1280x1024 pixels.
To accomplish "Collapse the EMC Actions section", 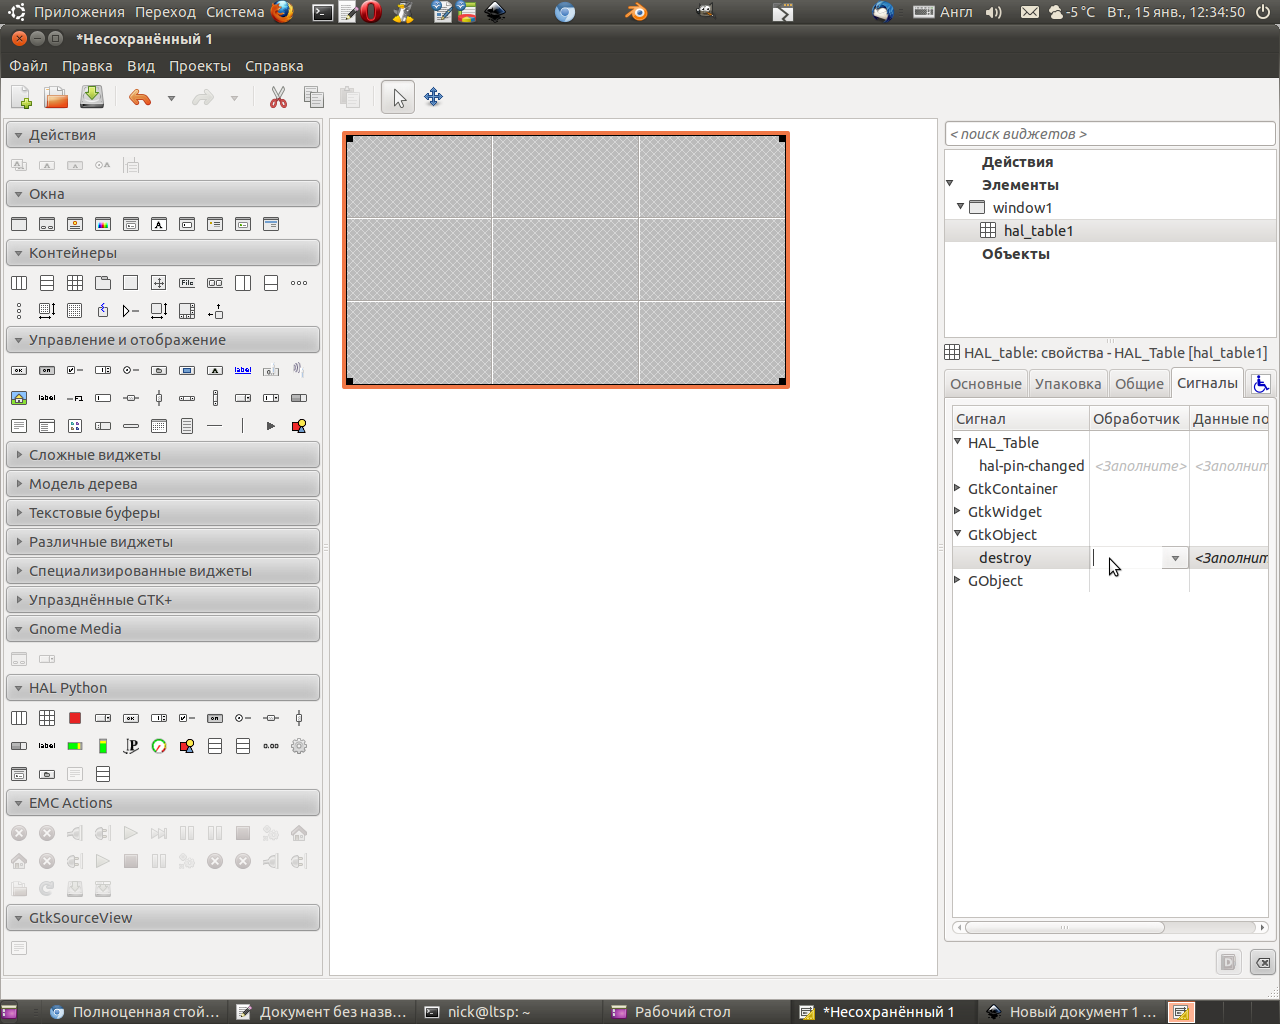I will 163,803.
